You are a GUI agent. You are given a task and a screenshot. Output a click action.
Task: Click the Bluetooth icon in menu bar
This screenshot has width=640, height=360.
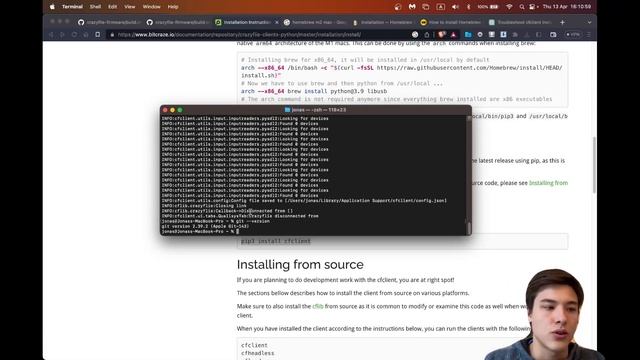469,7
